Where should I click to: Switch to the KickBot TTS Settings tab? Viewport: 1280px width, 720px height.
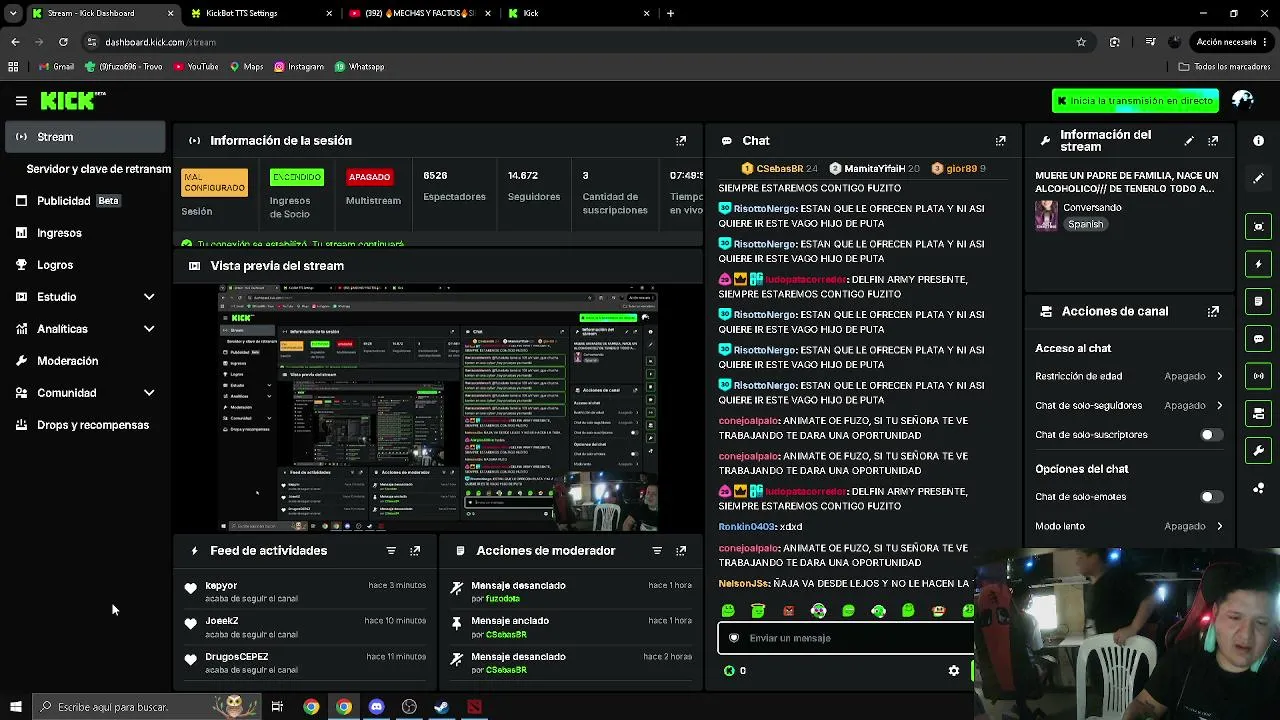pyautogui.click(x=261, y=13)
